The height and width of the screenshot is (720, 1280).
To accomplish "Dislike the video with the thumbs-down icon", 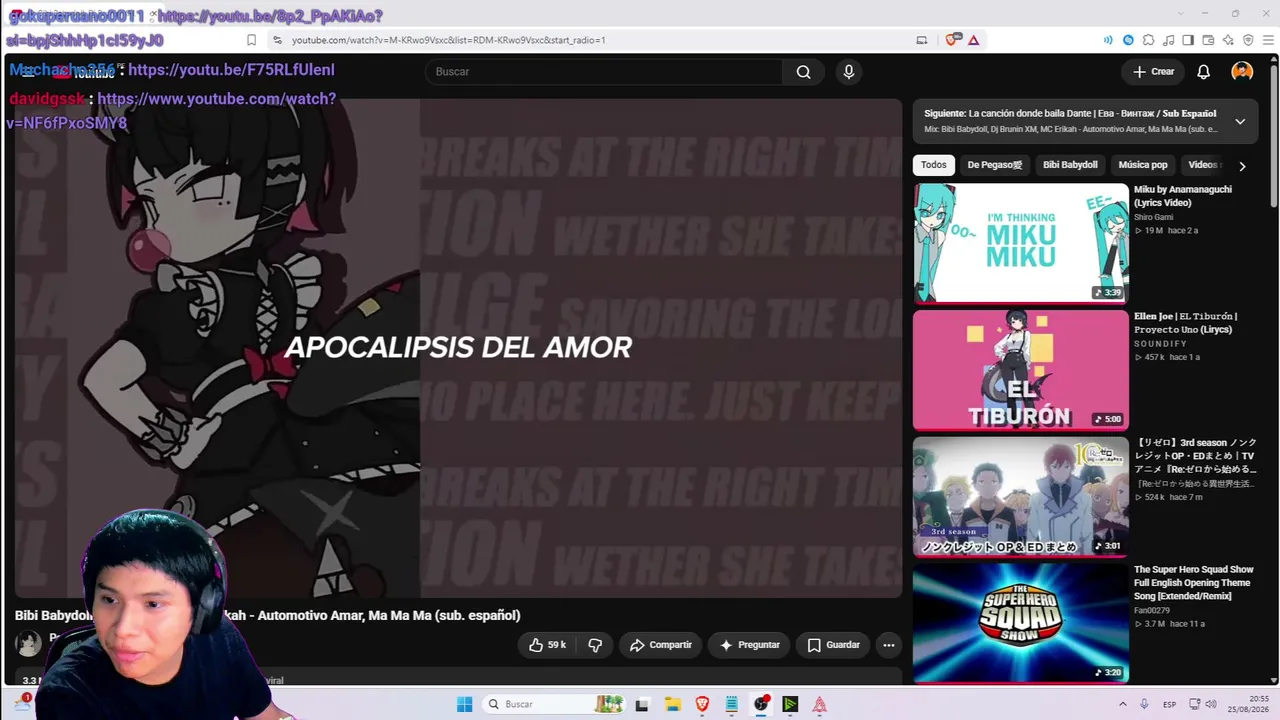I will (595, 645).
